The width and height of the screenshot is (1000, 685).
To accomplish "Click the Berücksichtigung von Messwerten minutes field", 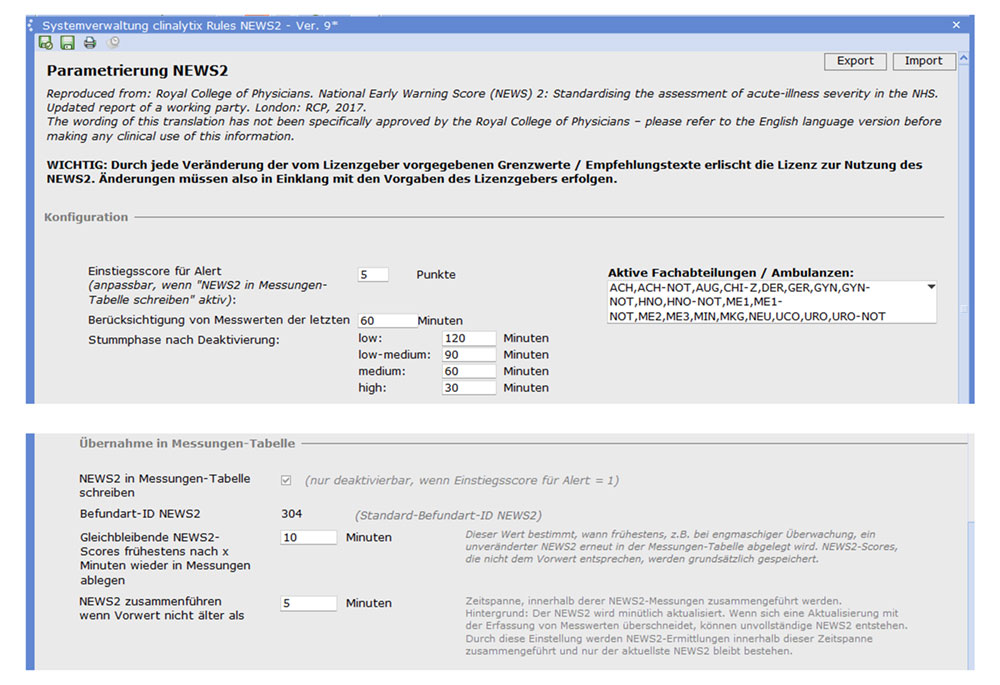I will pyautogui.click(x=384, y=320).
